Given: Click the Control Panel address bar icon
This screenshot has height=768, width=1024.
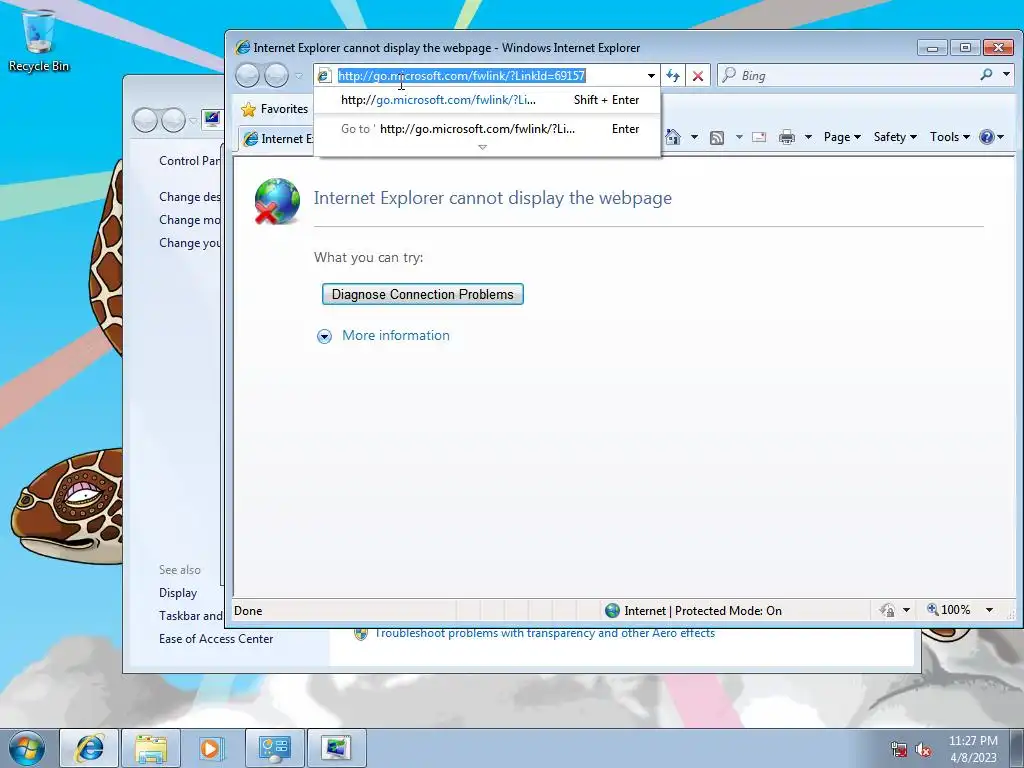Looking at the screenshot, I should coord(212,120).
